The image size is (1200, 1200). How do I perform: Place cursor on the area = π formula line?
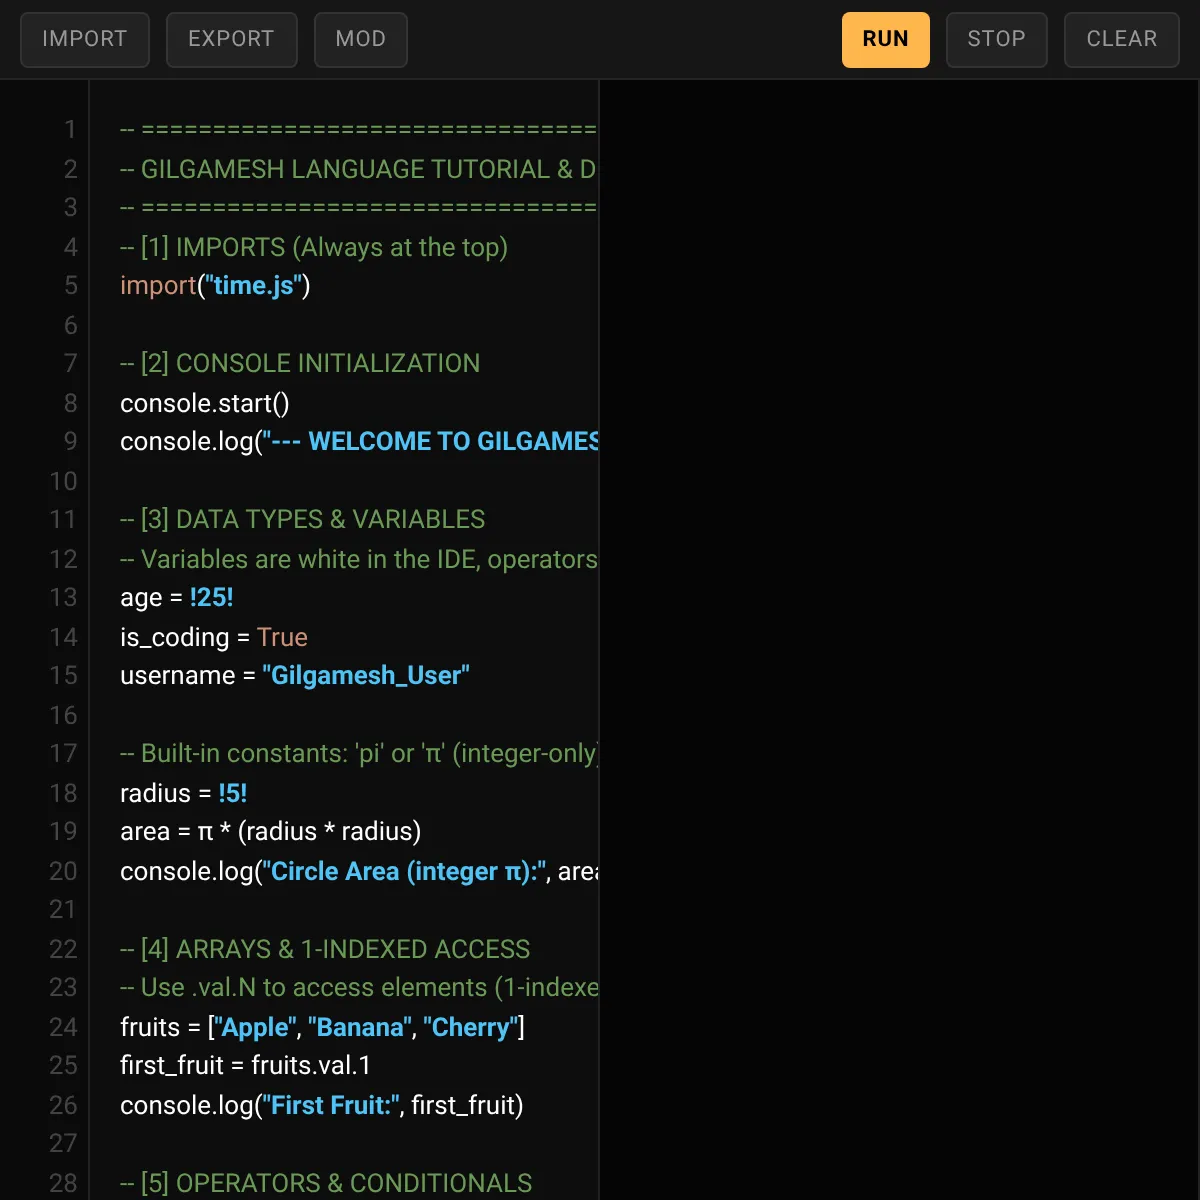(x=270, y=832)
